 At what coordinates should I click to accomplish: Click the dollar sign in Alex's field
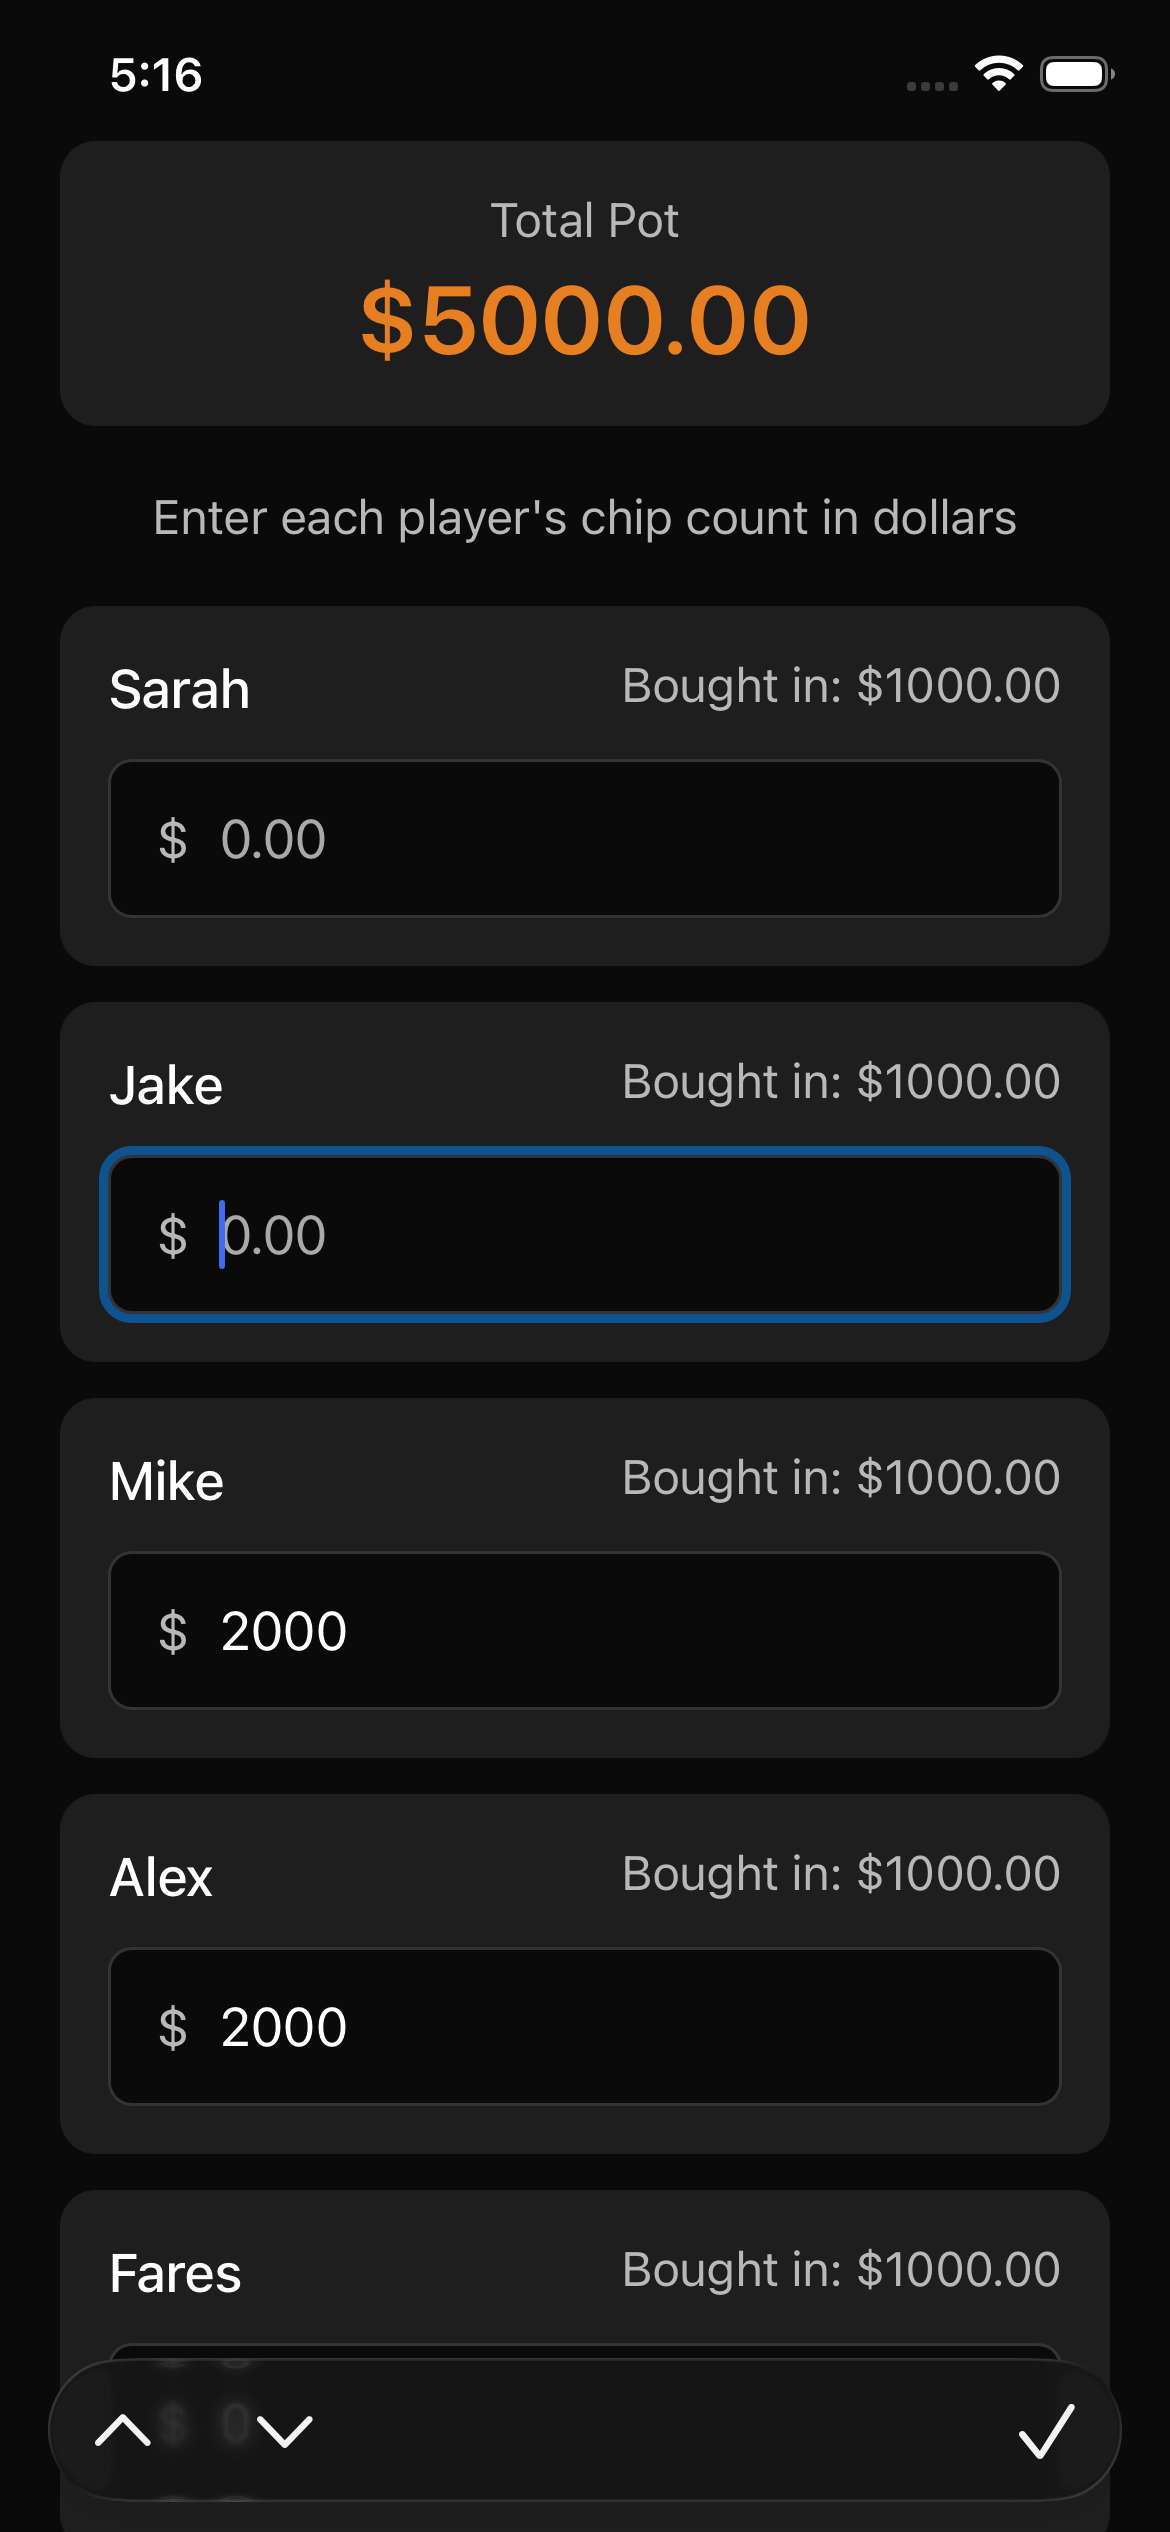click(x=173, y=2027)
